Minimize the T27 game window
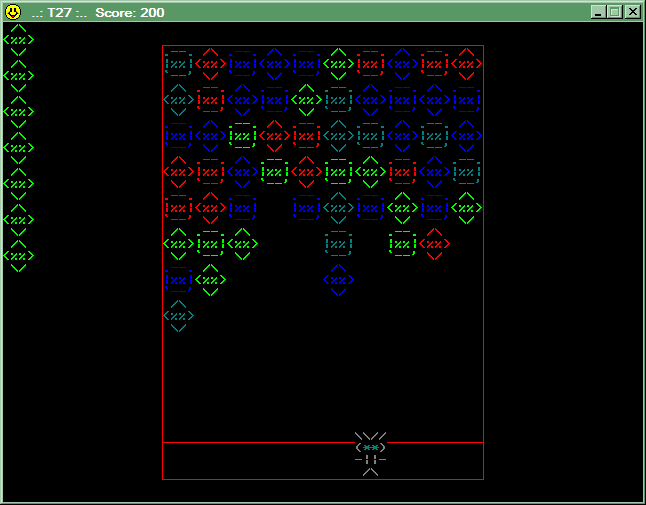Image resolution: width=646 pixels, height=505 pixels. pos(598,12)
